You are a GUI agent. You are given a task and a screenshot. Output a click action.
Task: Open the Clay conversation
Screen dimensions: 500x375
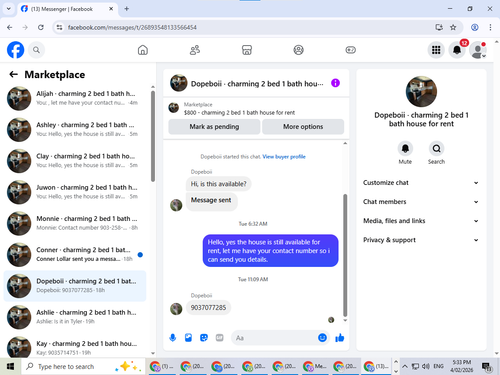click(x=75, y=161)
